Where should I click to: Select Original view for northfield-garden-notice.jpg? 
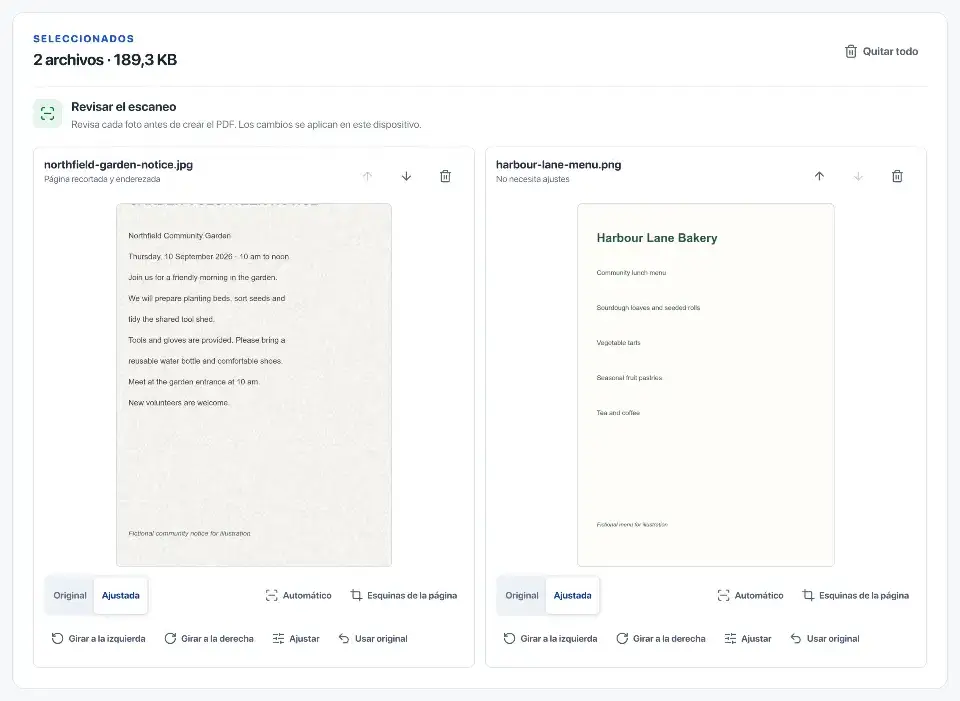click(x=70, y=595)
